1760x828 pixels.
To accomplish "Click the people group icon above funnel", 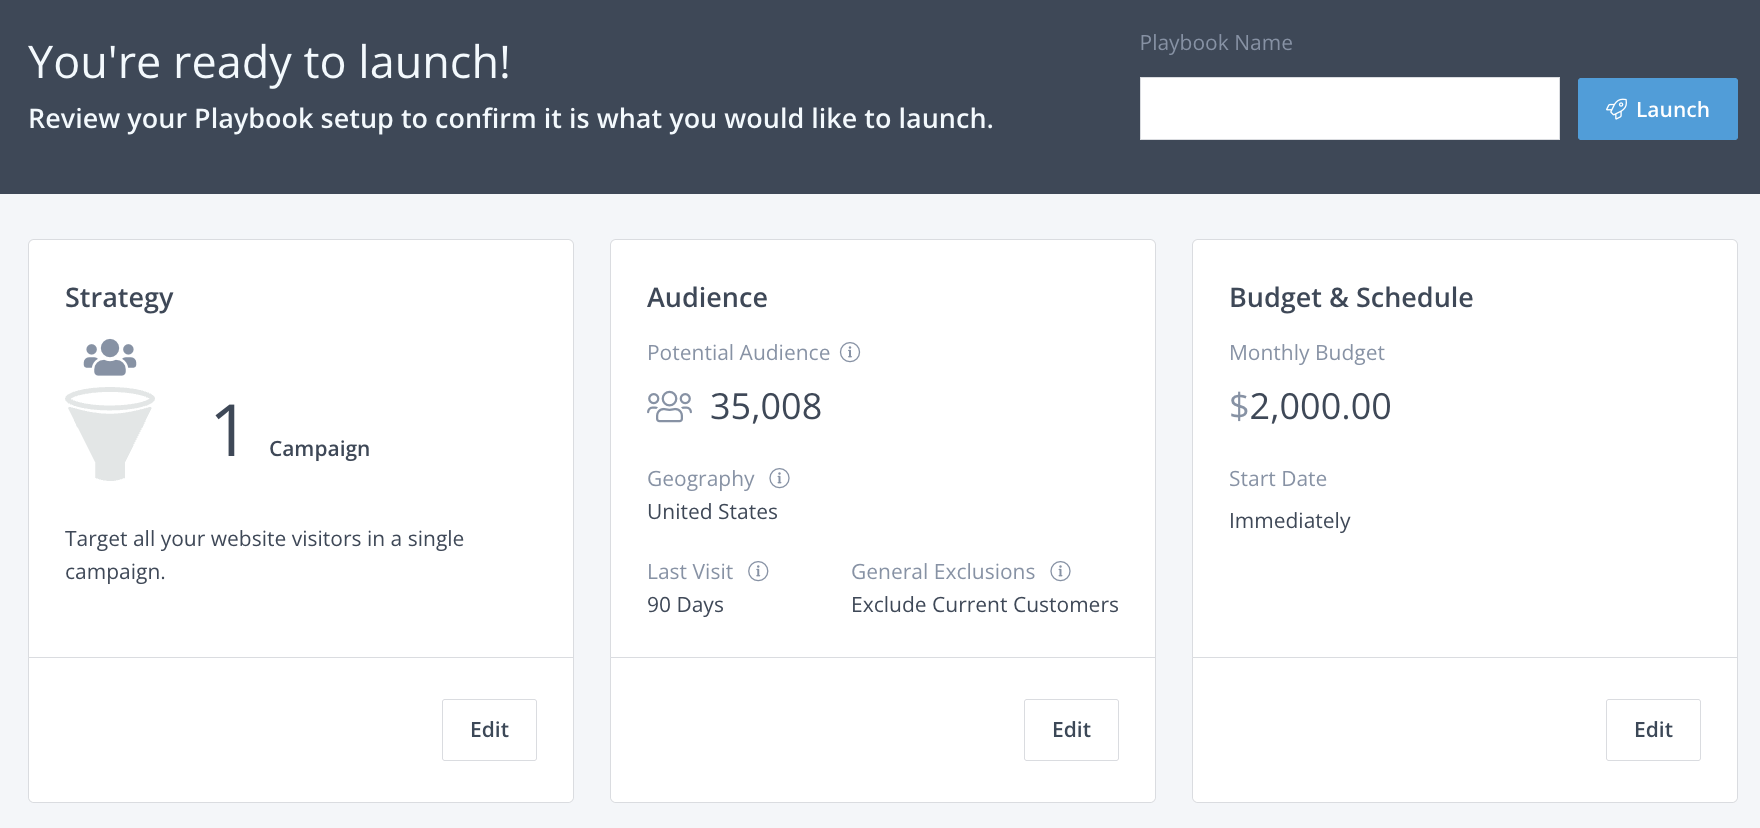I will pos(110,357).
